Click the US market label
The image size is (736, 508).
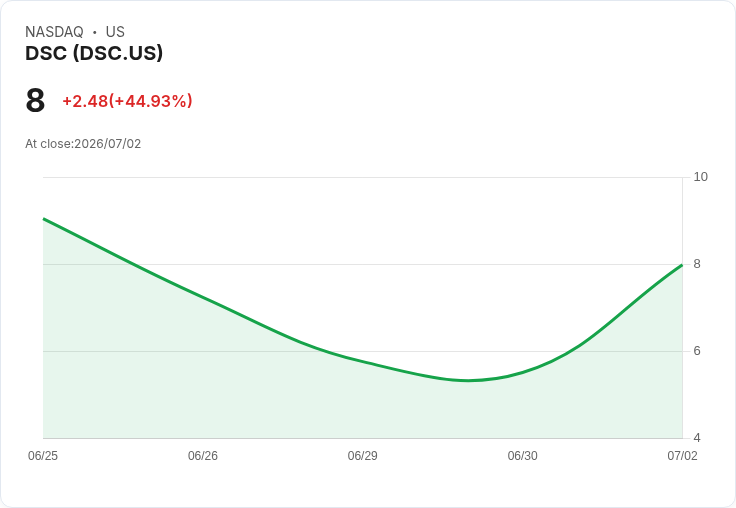click(x=115, y=32)
